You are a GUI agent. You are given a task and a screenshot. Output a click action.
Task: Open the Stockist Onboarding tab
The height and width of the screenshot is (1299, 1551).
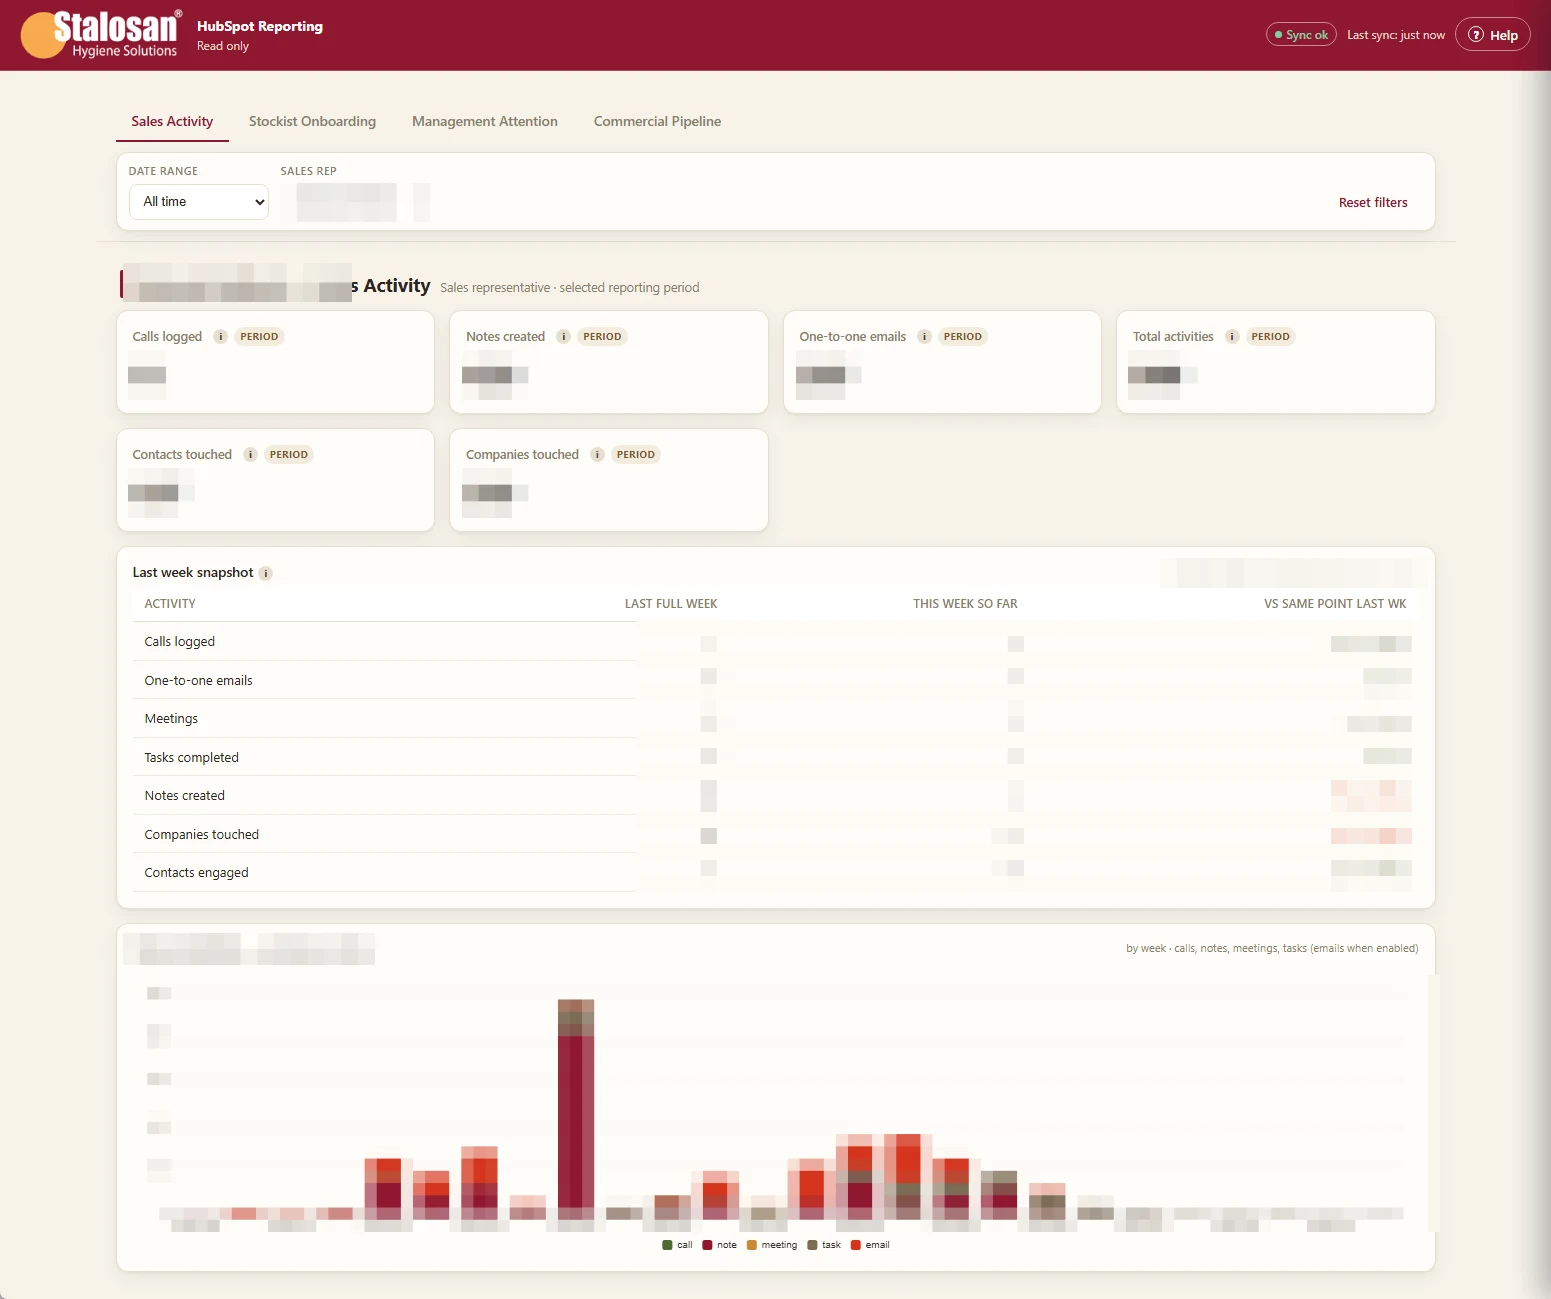point(312,121)
